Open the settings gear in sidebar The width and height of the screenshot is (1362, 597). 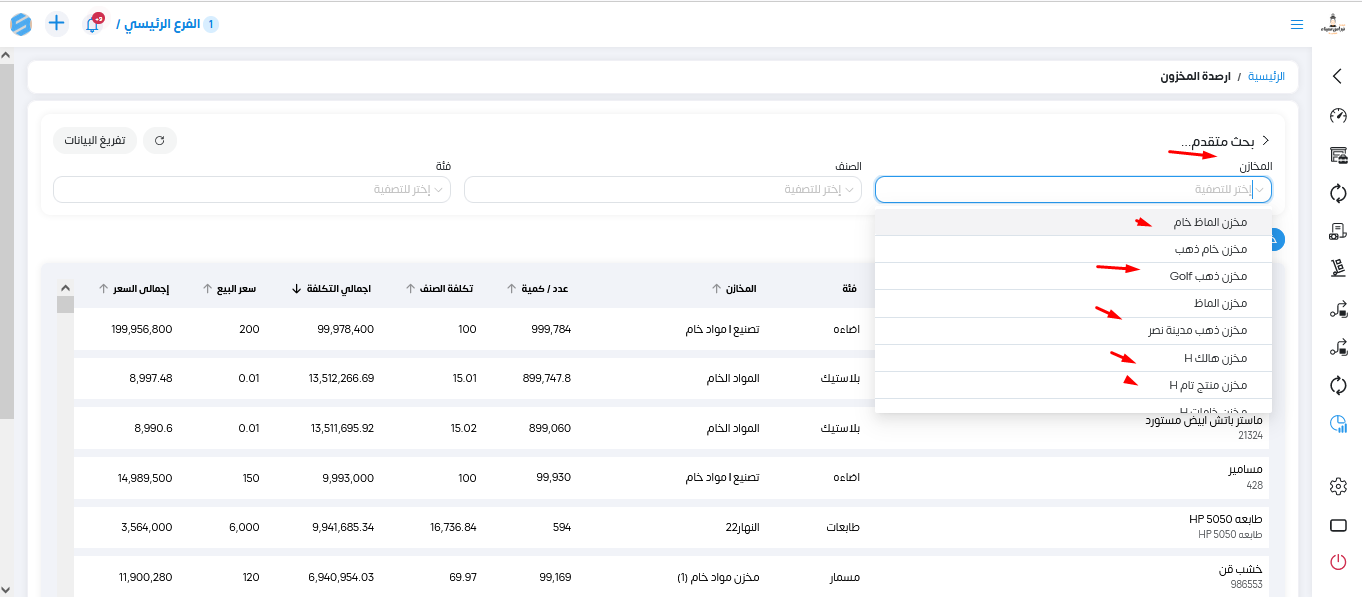1338,486
